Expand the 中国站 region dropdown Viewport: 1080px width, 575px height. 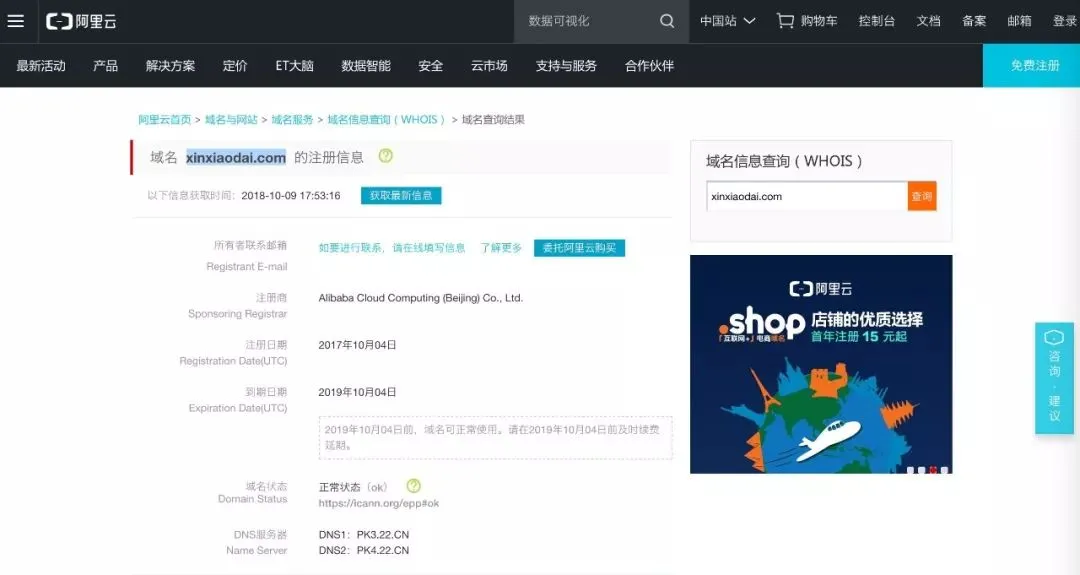(727, 21)
